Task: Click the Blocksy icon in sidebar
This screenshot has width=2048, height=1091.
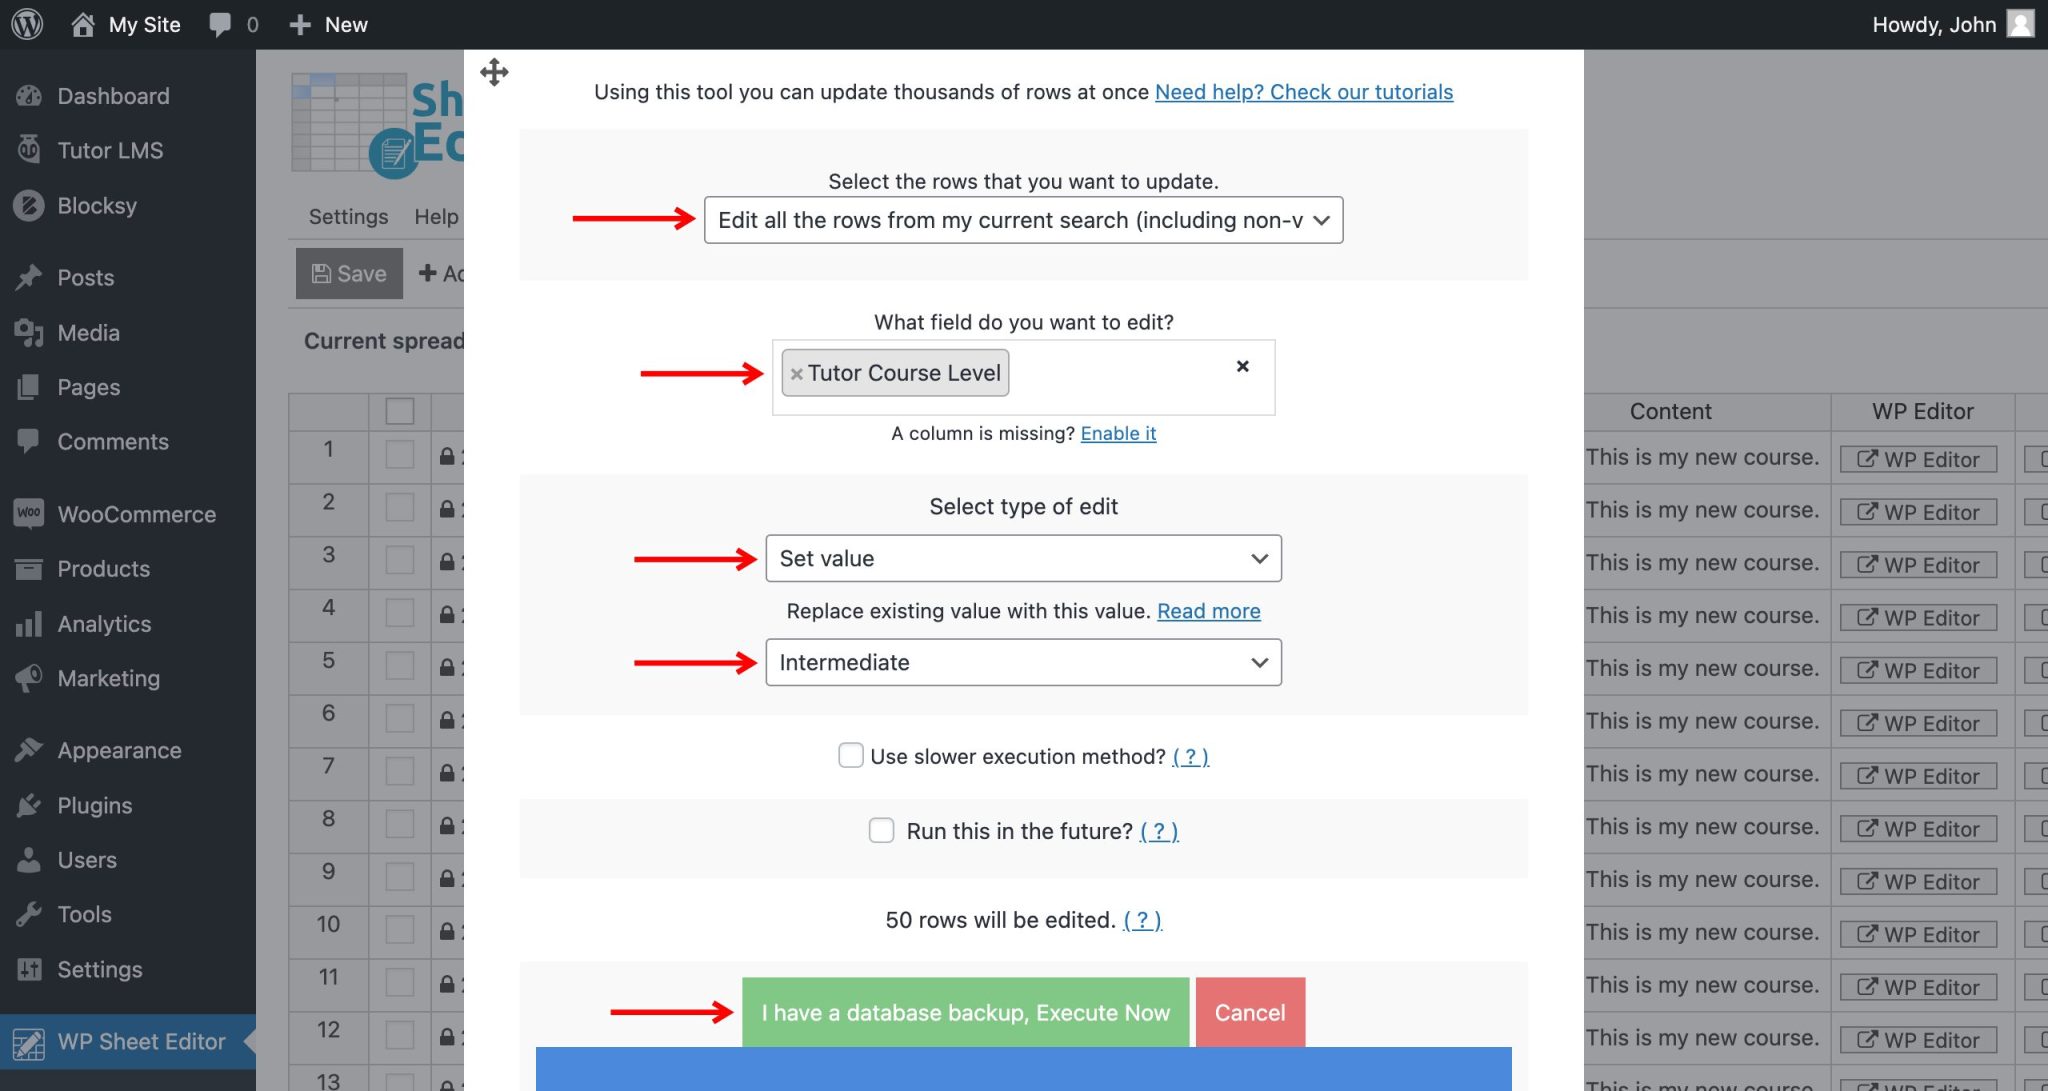Action: point(30,205)
